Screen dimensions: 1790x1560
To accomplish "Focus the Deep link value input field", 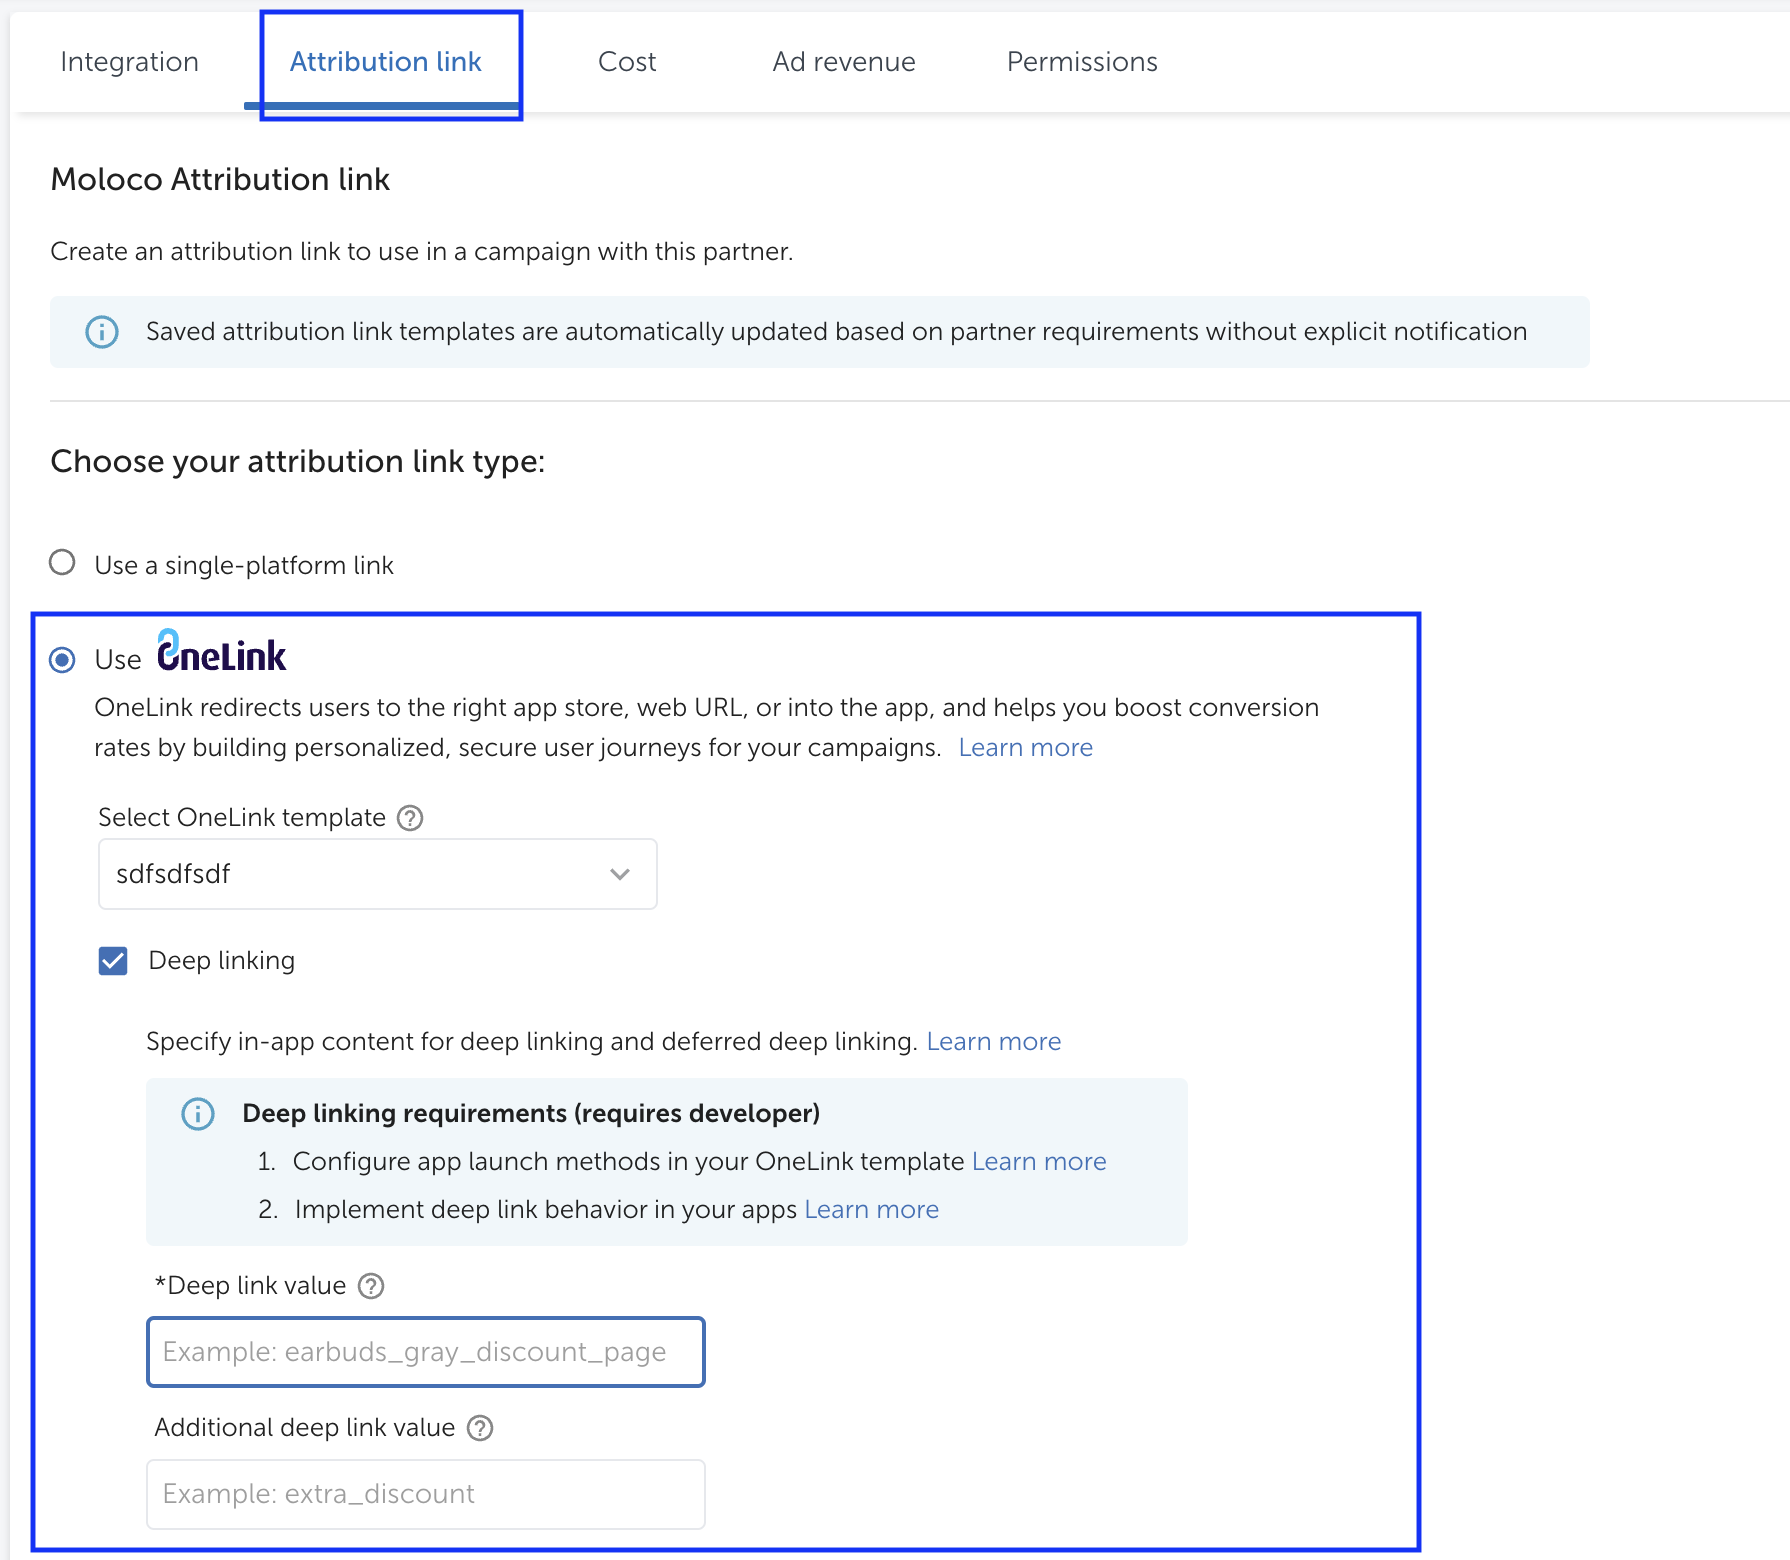I will point(426,1352).
